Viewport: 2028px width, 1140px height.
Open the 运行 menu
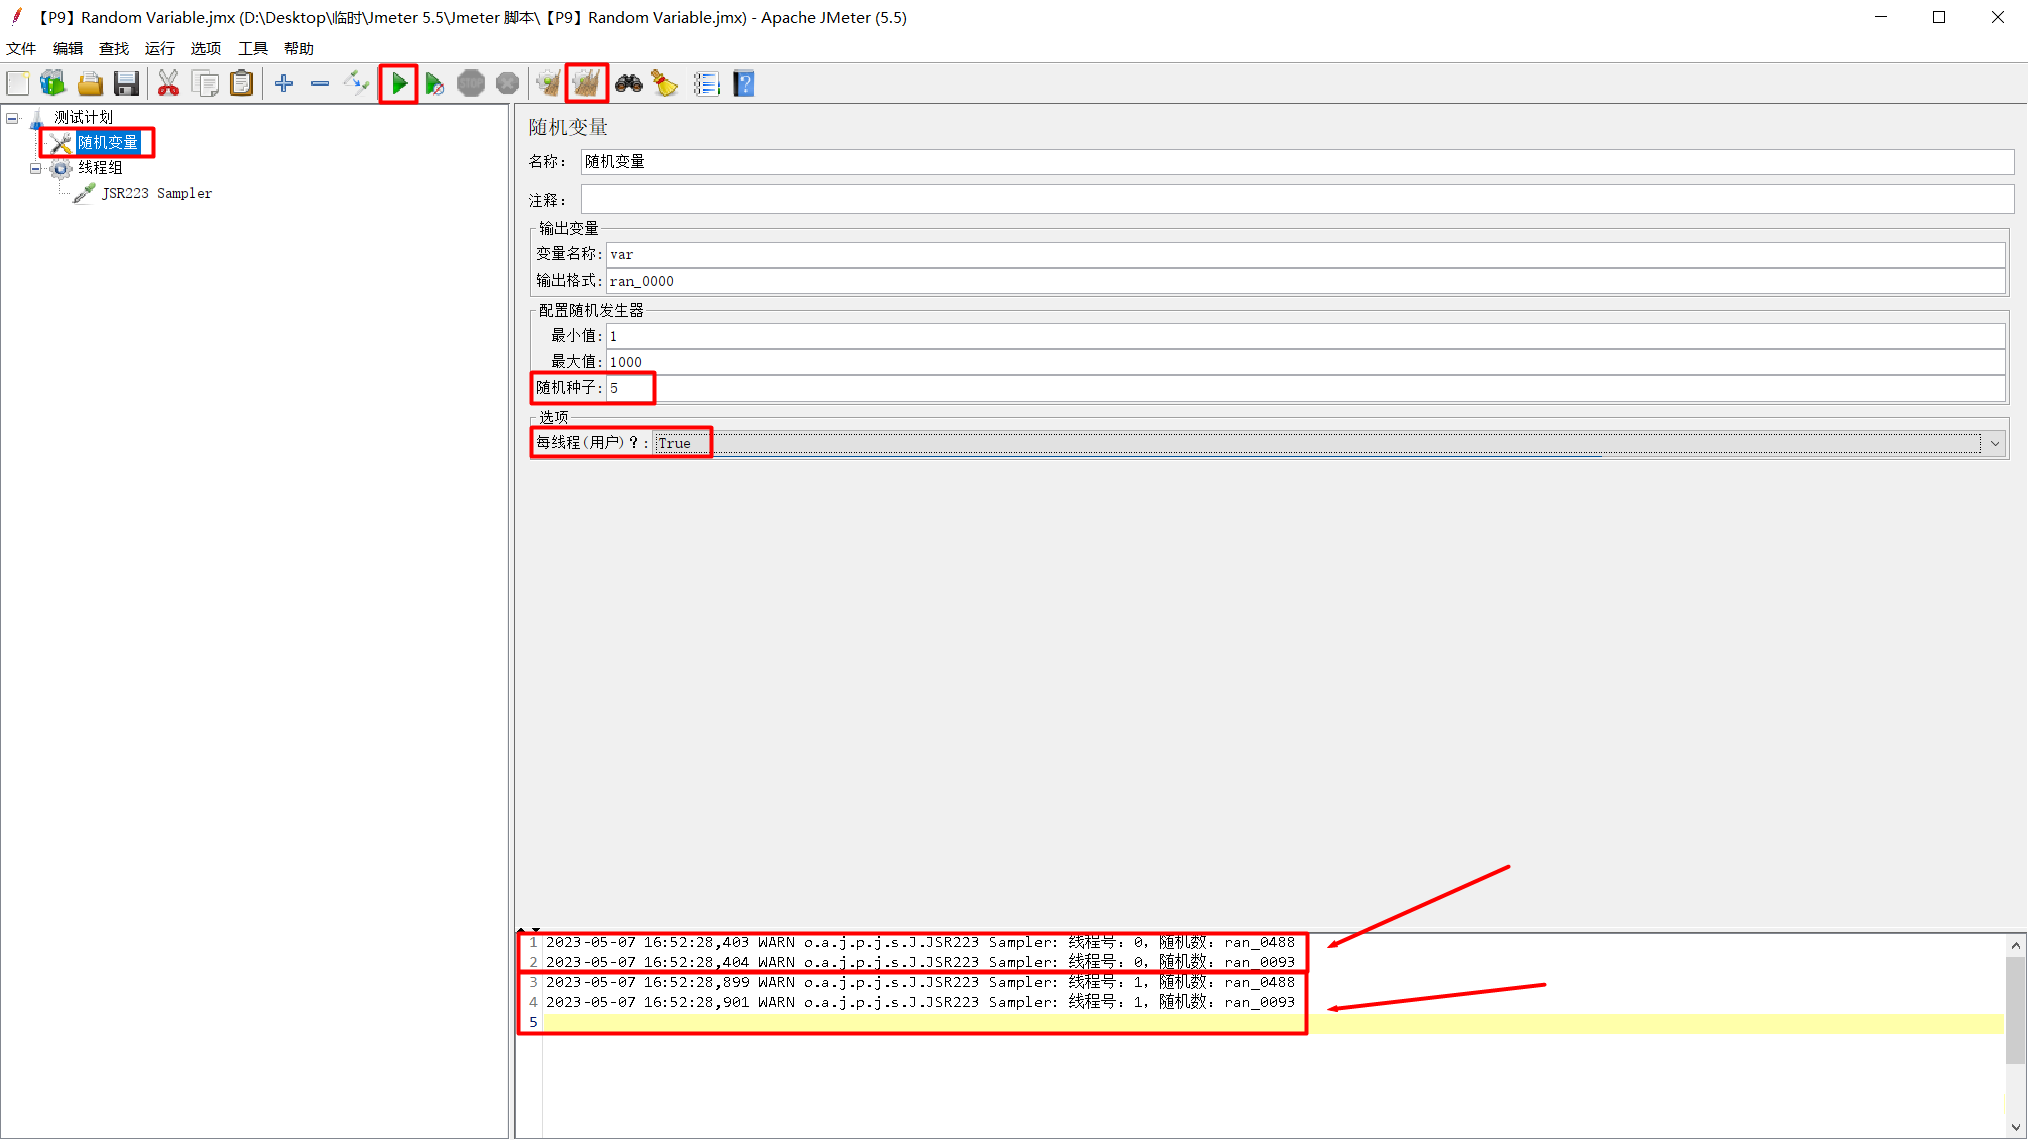(x=159, y=48)
